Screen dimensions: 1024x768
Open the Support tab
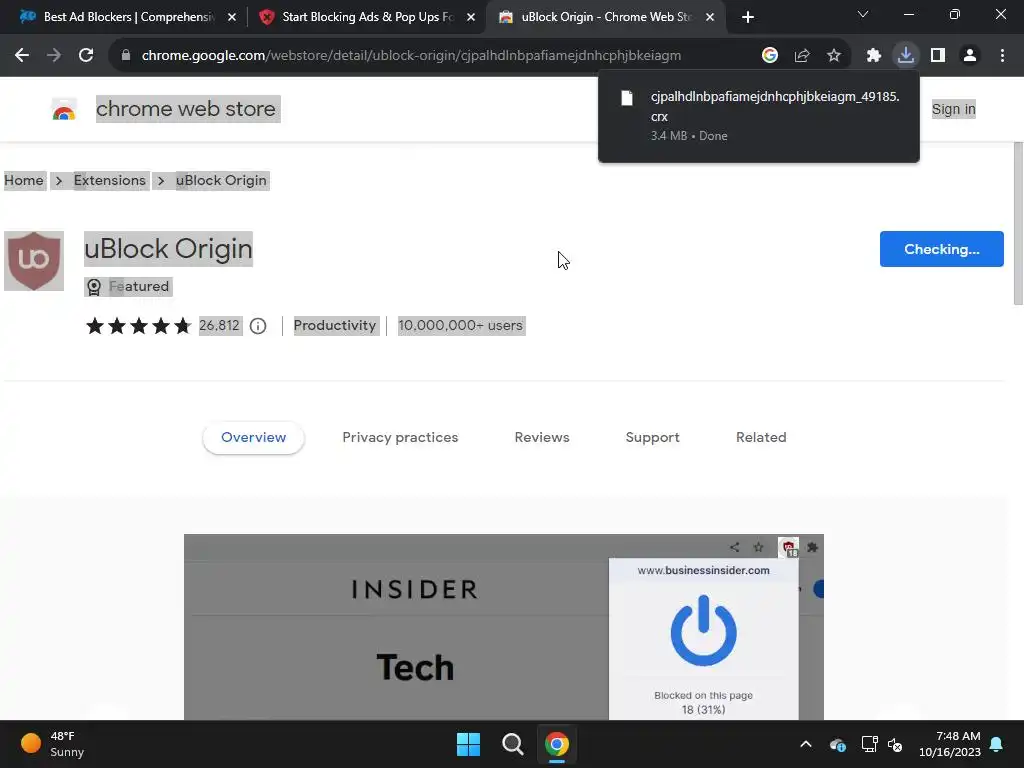pyautogui.click(x=652, y=438)
